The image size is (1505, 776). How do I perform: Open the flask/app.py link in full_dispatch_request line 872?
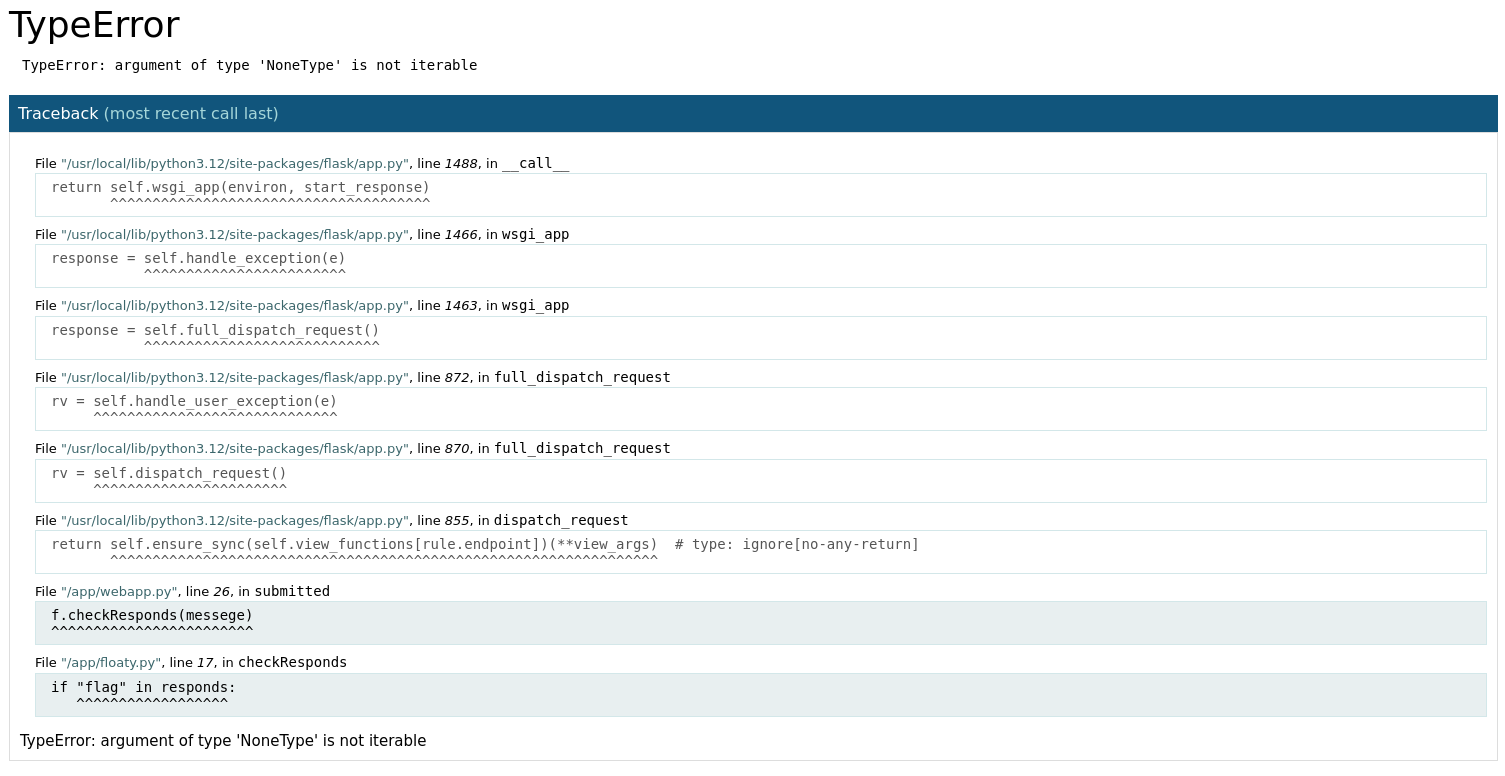[x=234, y=377]
